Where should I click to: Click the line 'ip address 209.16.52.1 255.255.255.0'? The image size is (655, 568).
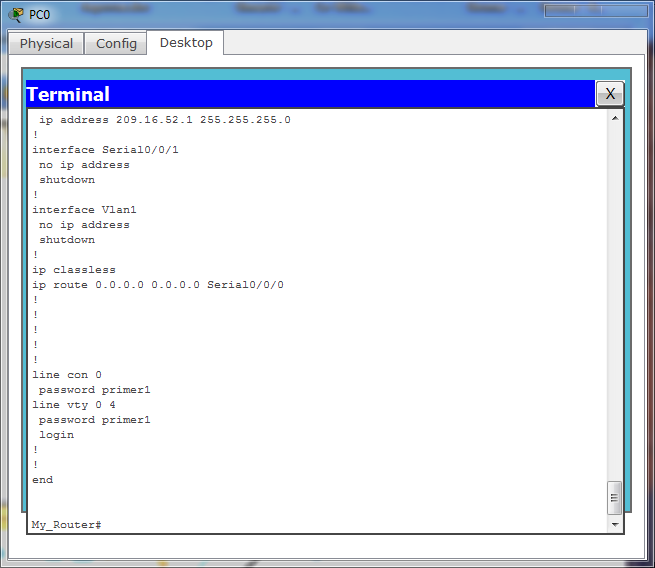[x=165, y=120]
